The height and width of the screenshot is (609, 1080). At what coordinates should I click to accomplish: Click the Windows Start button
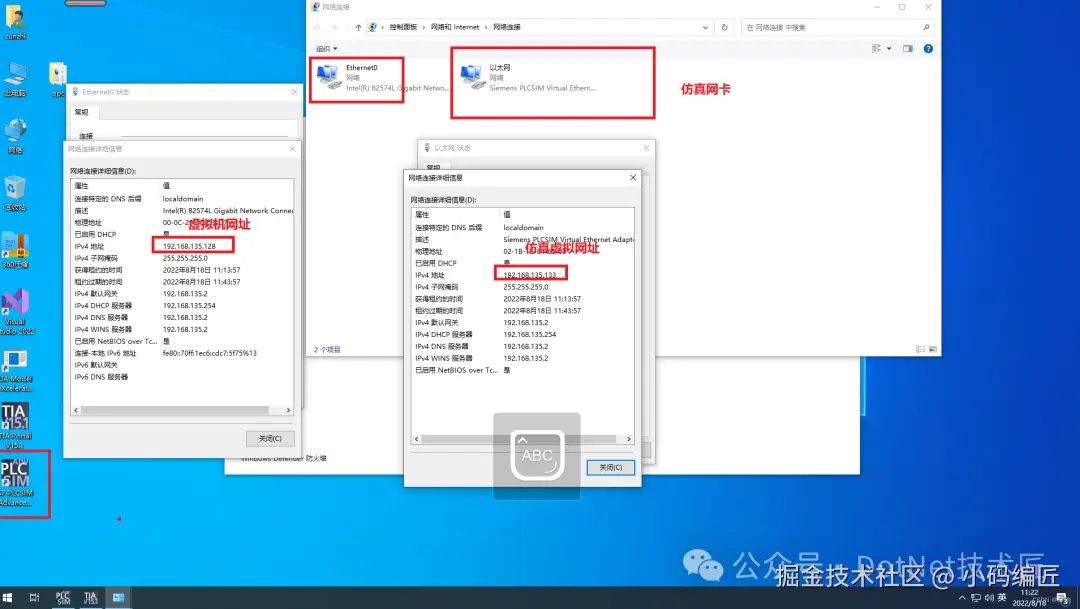[8, 597]
